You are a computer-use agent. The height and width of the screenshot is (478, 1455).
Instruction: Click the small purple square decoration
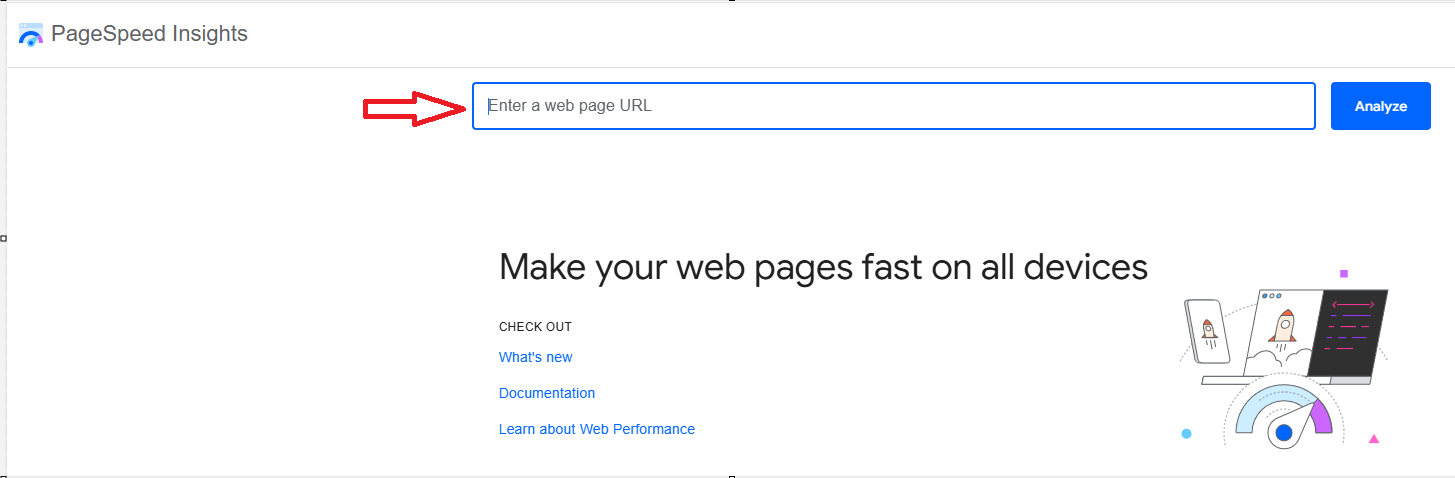click(1344, 273)
